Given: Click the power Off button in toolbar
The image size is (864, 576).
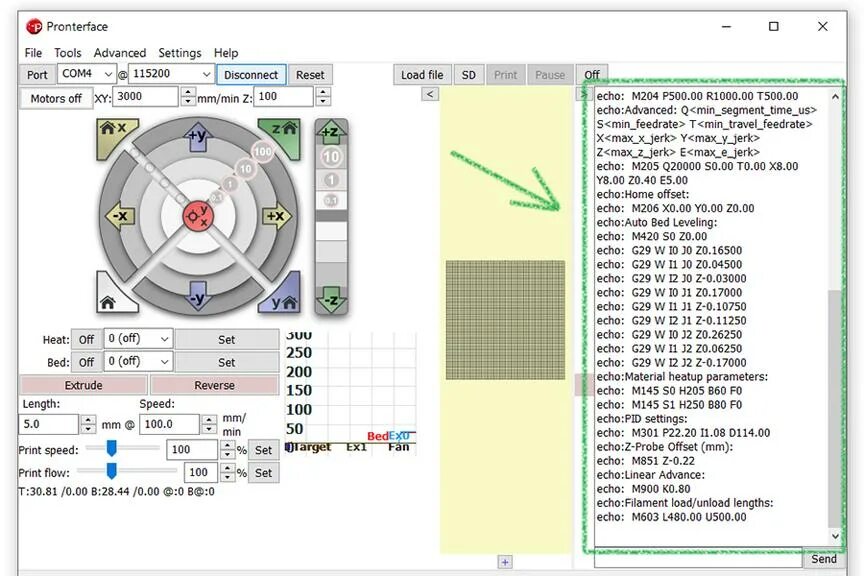Looking at the screenshot, I should 592,75.
